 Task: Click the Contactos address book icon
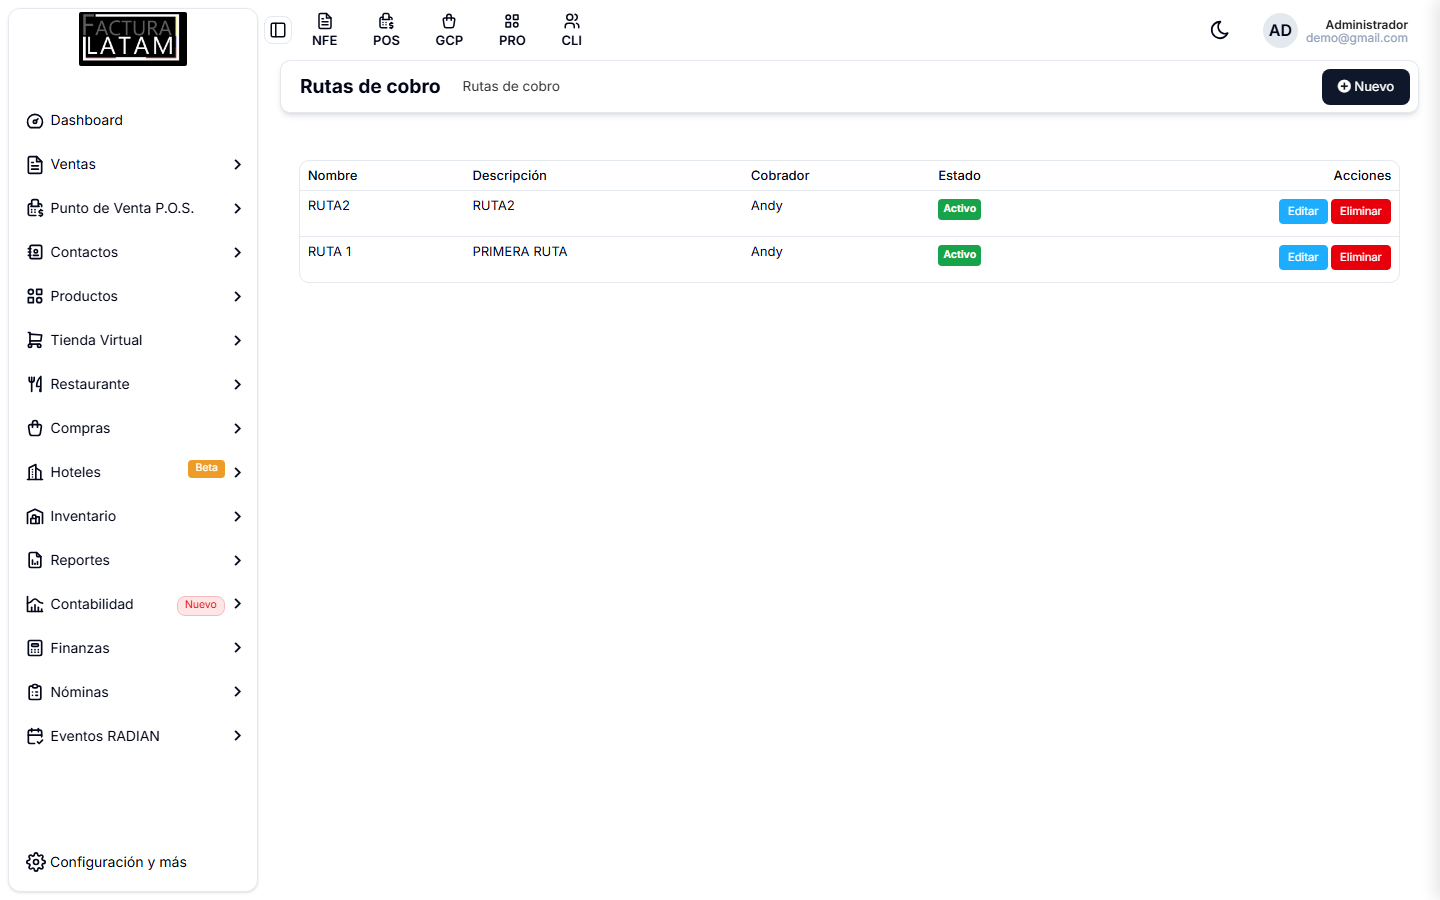[x=35, y=253]
